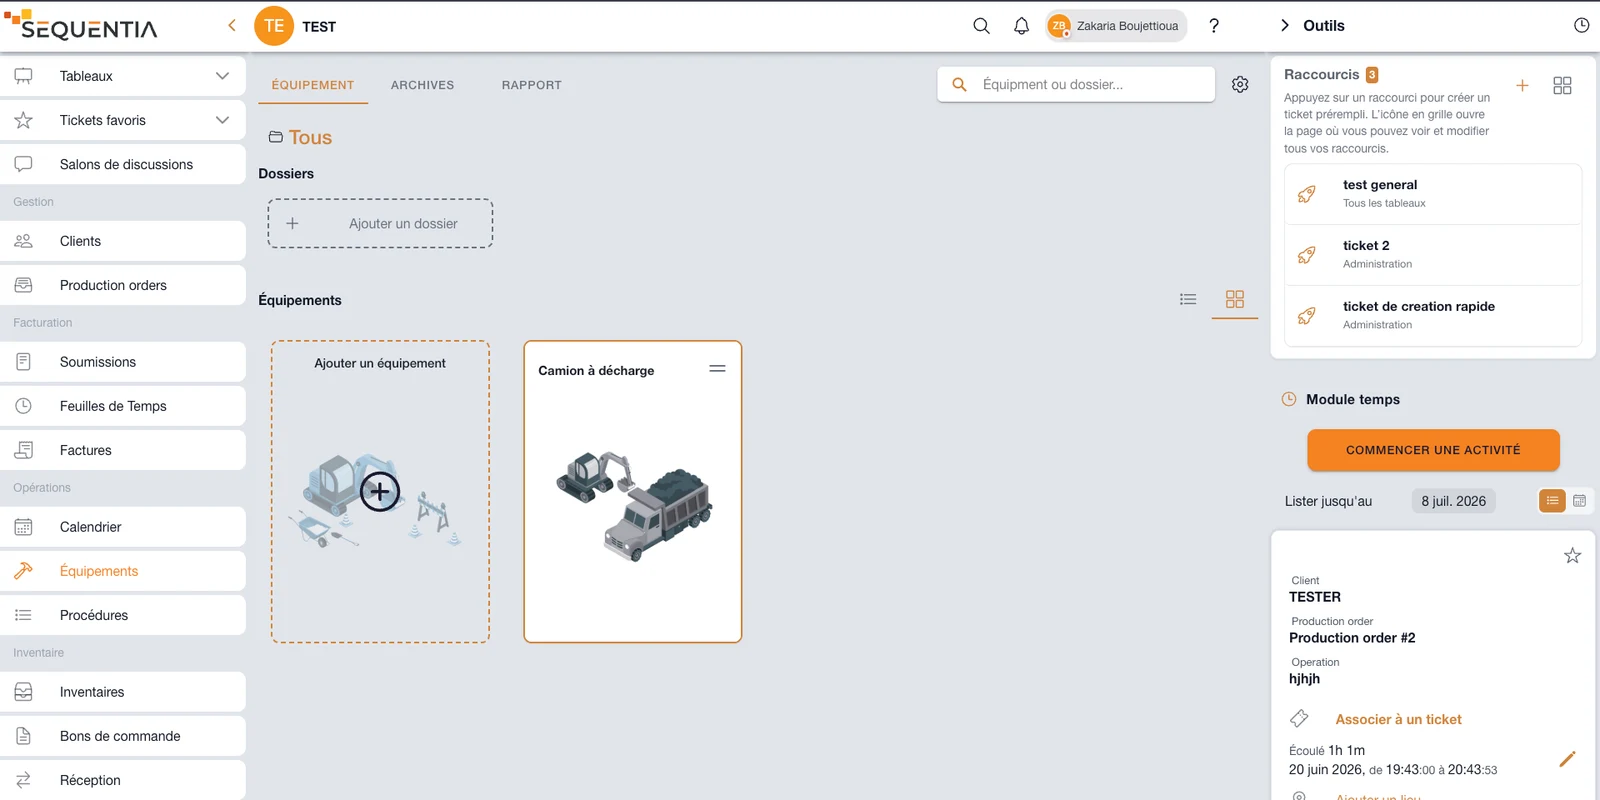Screen dimensions: 1600x800
Task: Click the Raccourcis count badge 3
Action: click(1372, 75)
